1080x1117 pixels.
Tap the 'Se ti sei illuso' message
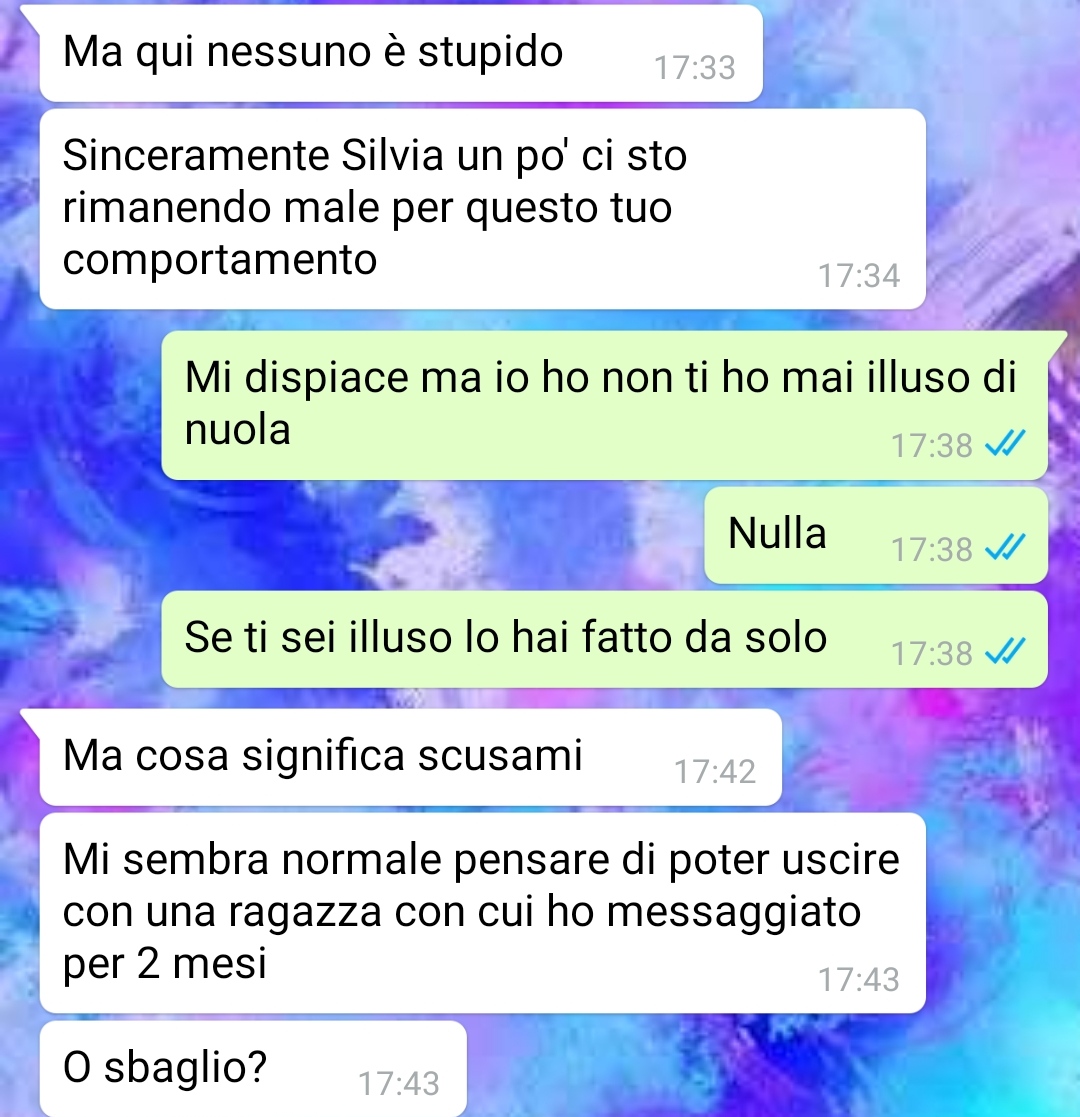pos(604,639)
